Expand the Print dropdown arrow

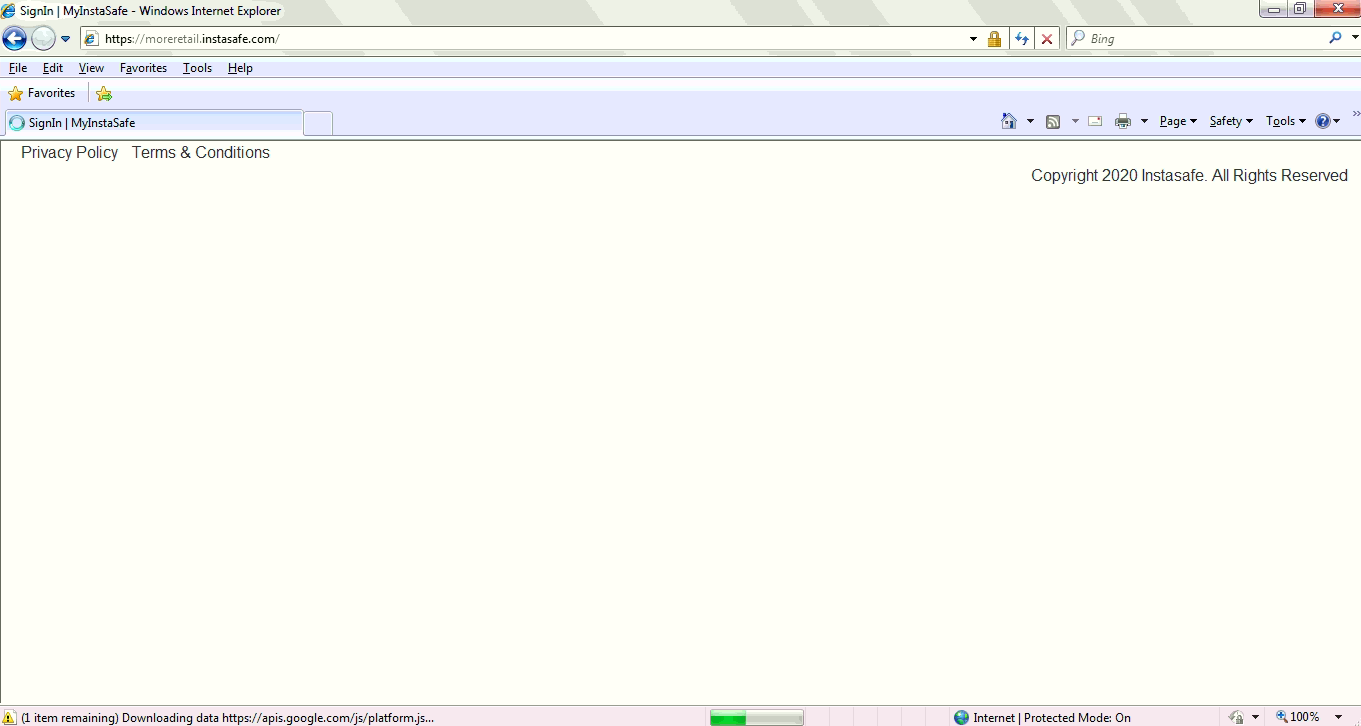point(1144,121)
